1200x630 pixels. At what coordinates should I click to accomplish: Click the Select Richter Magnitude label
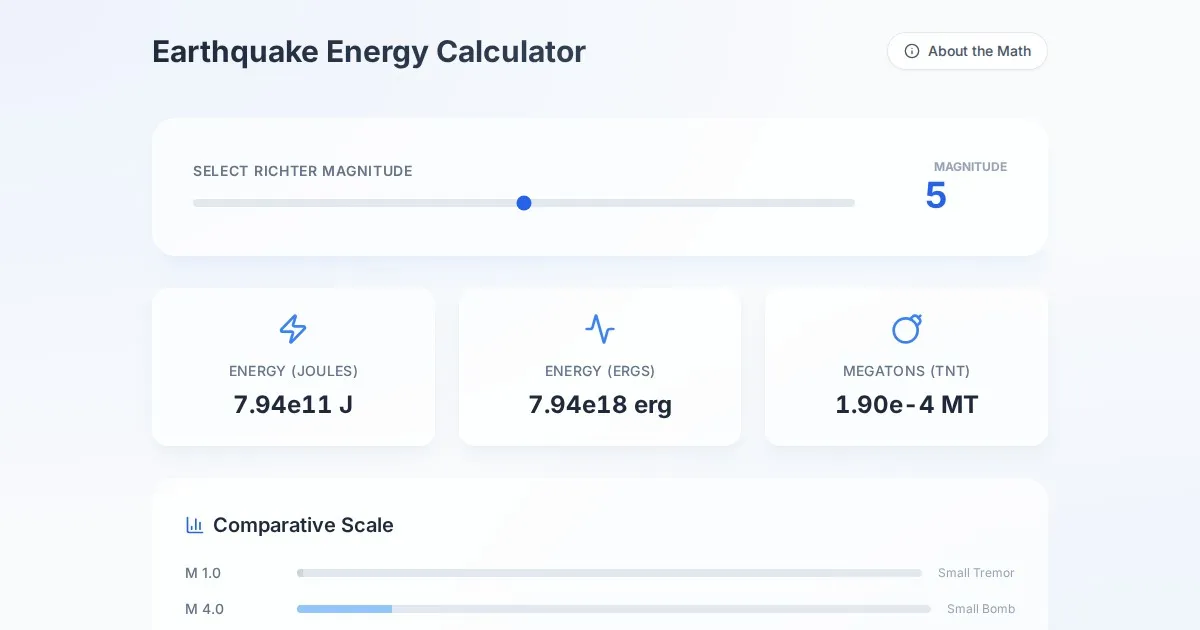[303, 171]
